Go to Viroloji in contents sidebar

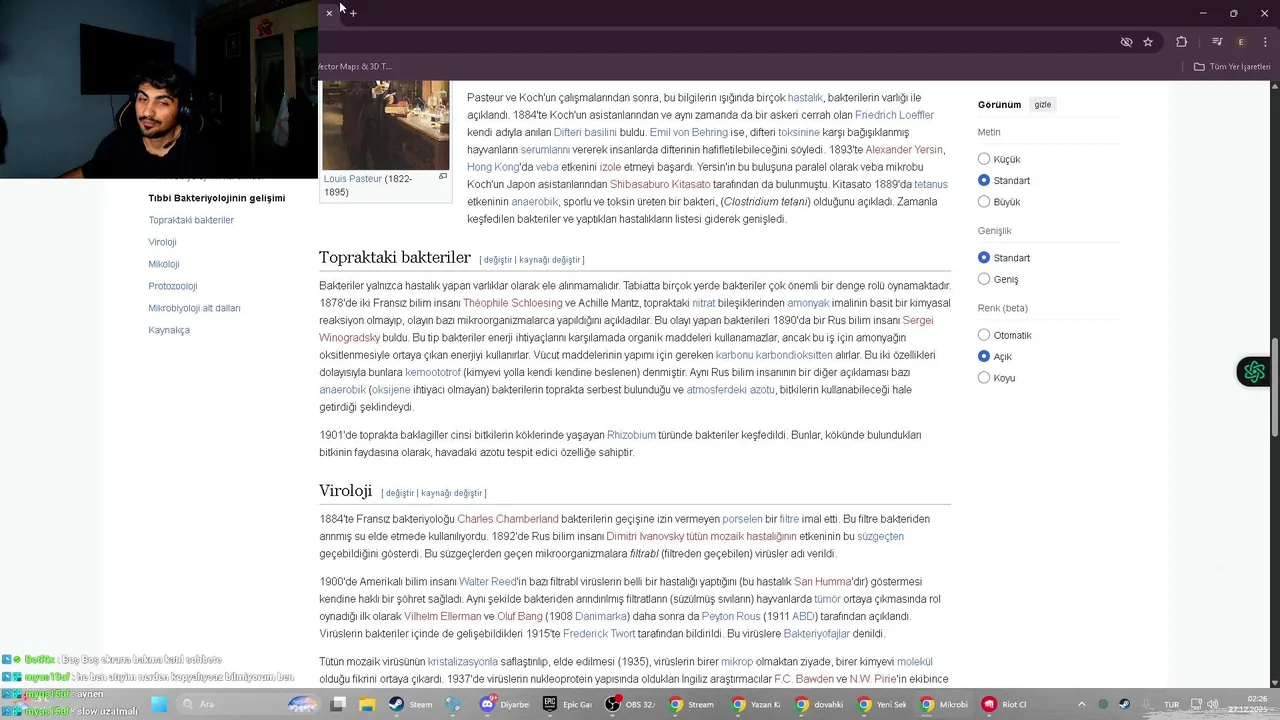tap(162, 242)
